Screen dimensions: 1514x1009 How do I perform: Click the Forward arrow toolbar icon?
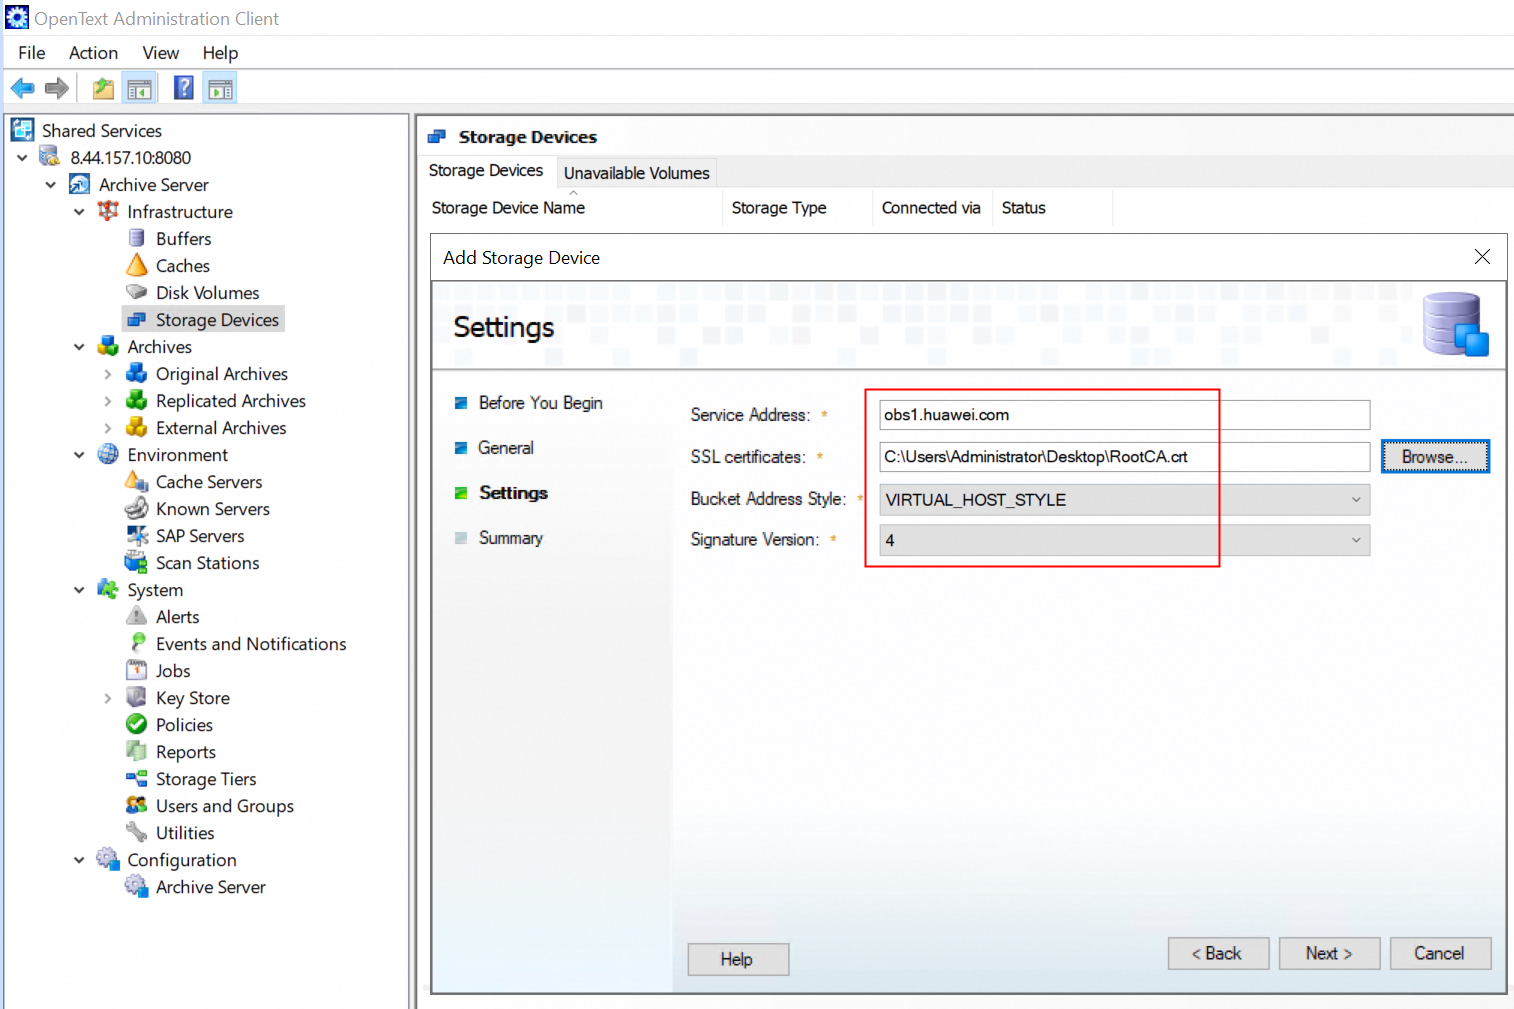coord(57,89)
